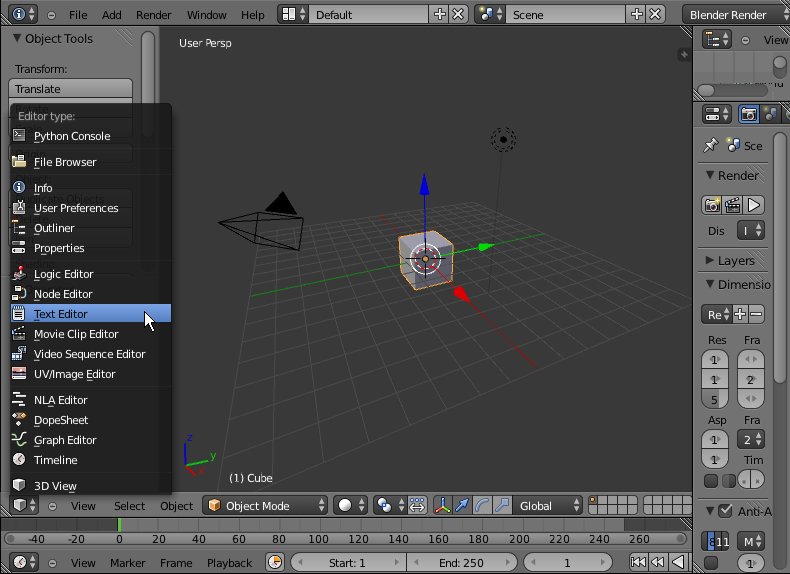Viewport: 790px width, 574px height.
Task: Open viewport shading selector
Action: click(x=351, y=505)
